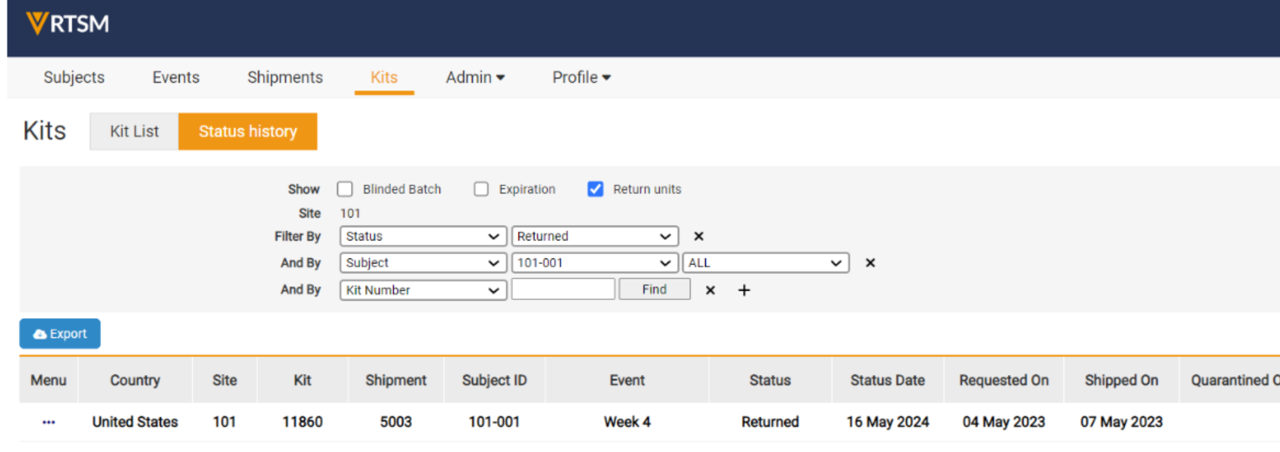The image size is (1280, 452).
Task: Click the Kit Number text input field
Action: (x=563, y=290)
